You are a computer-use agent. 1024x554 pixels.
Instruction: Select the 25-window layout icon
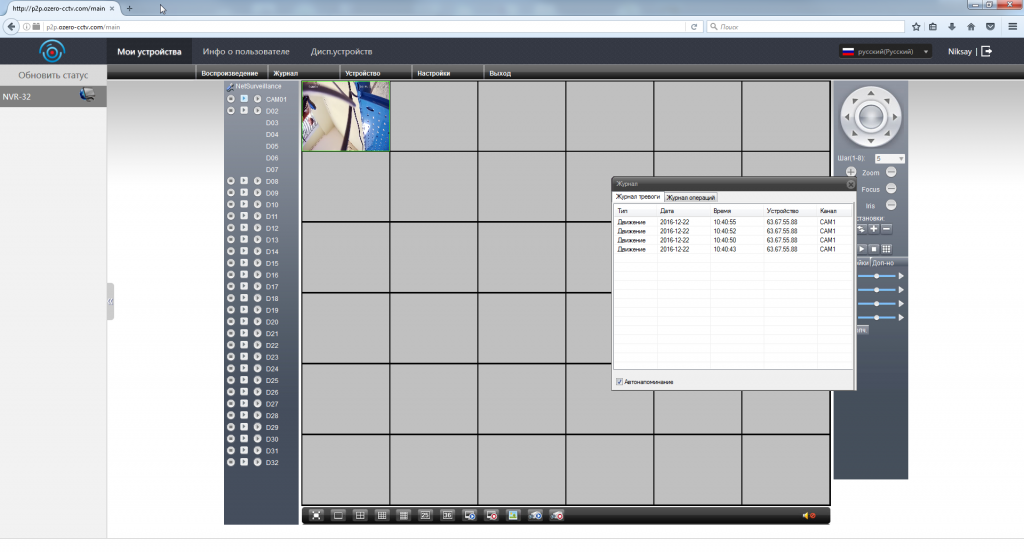tap(425, 515)
